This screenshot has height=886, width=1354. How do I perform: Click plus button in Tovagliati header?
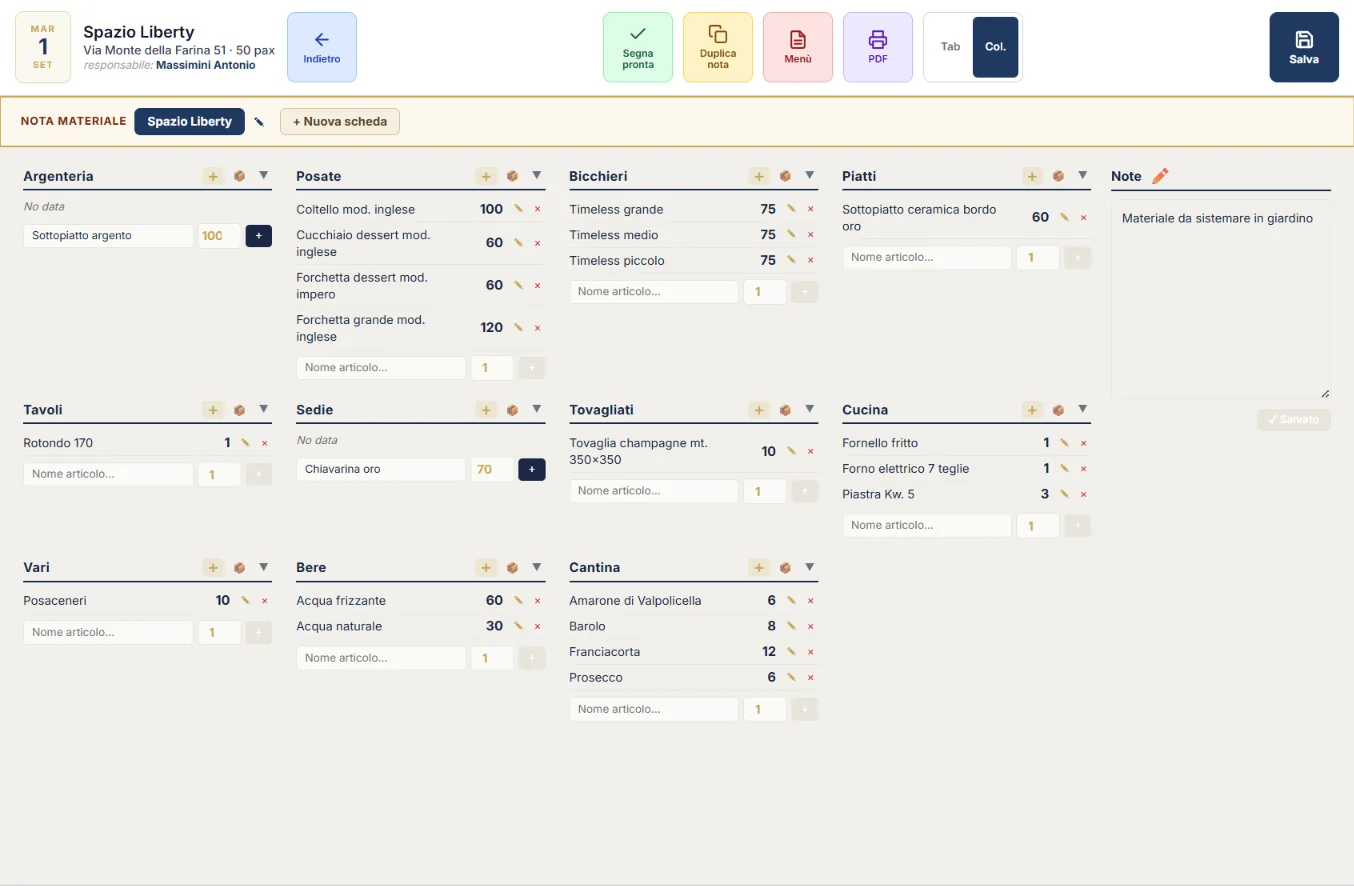tap(759, 410)
